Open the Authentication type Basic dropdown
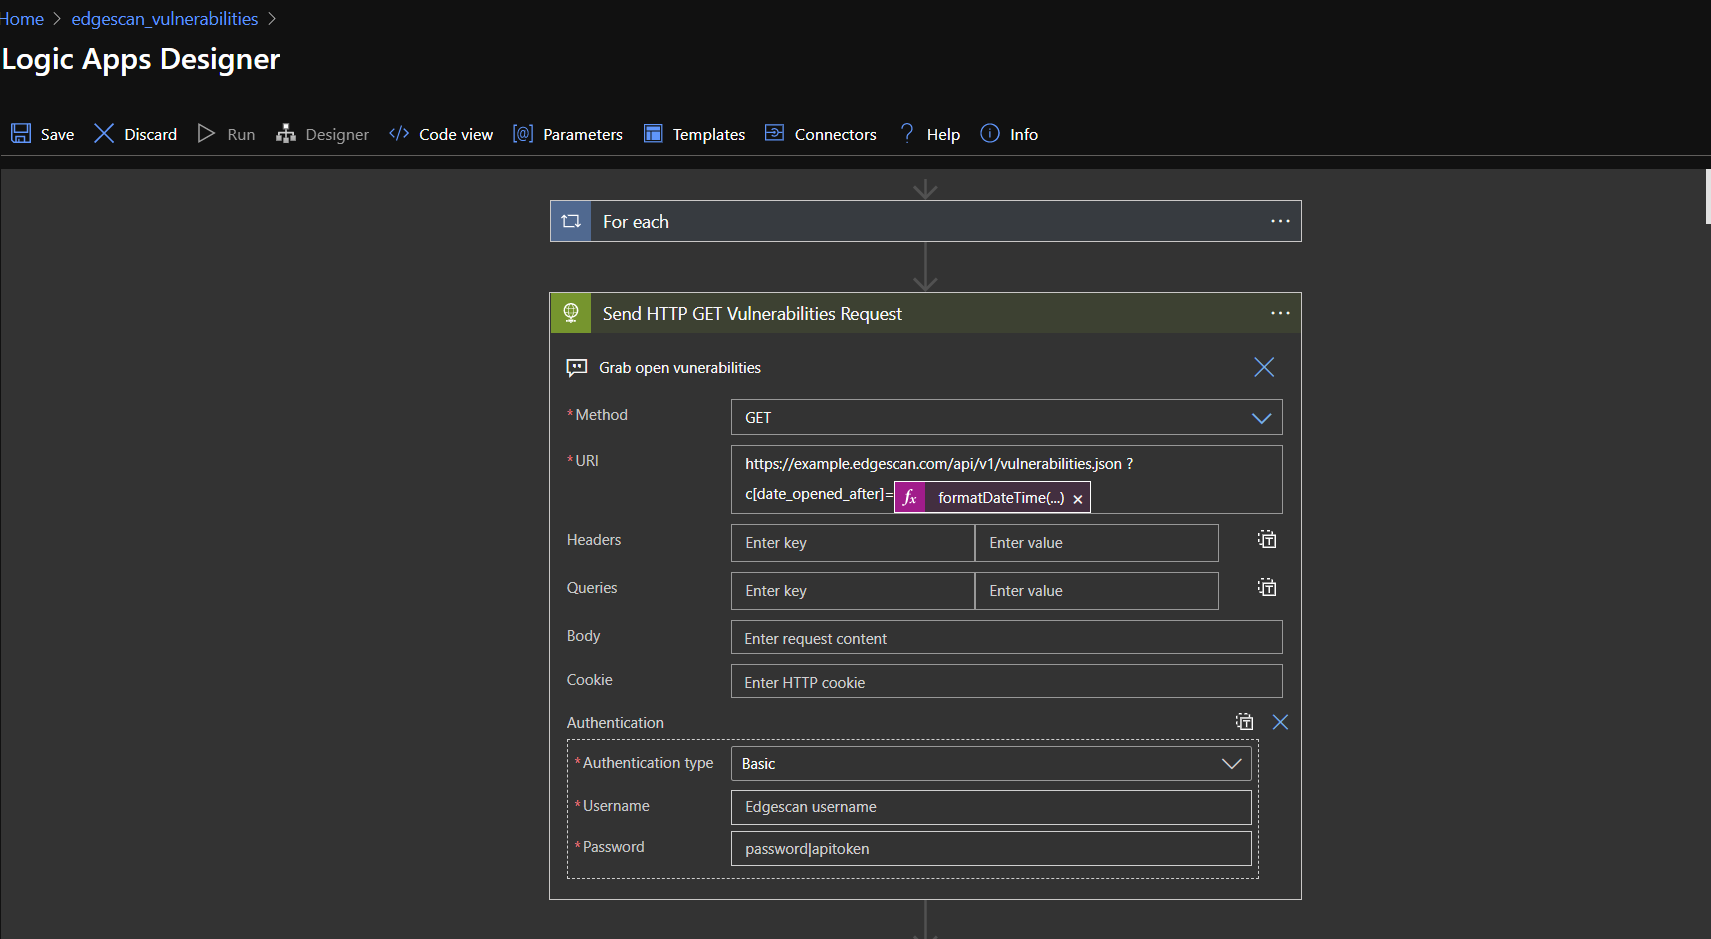The image size is (1711, 939). [991, 763]
